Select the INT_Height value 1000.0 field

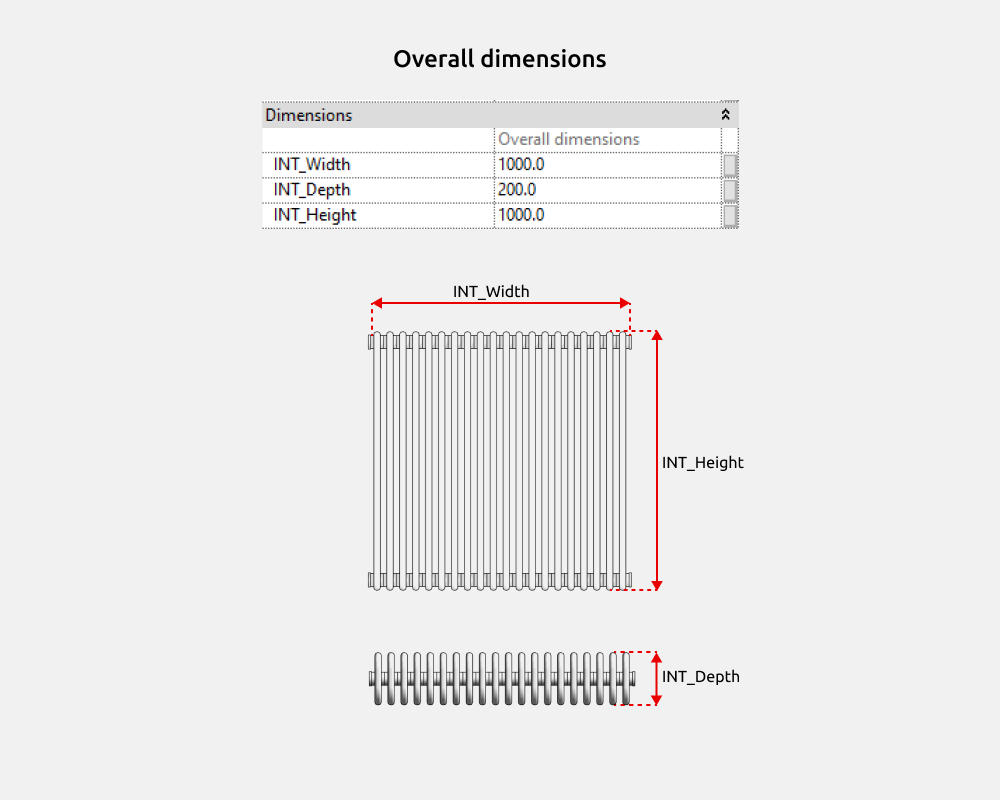coord(607,215)
